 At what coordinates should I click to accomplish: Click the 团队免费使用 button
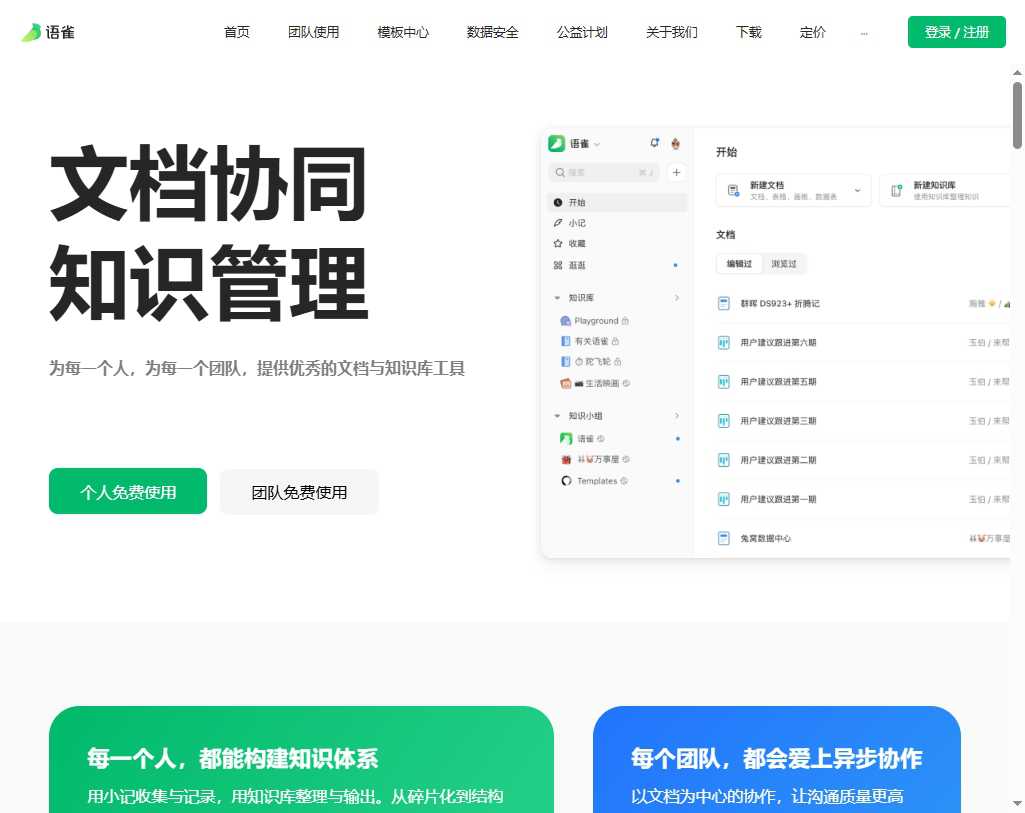coord(299,491)
